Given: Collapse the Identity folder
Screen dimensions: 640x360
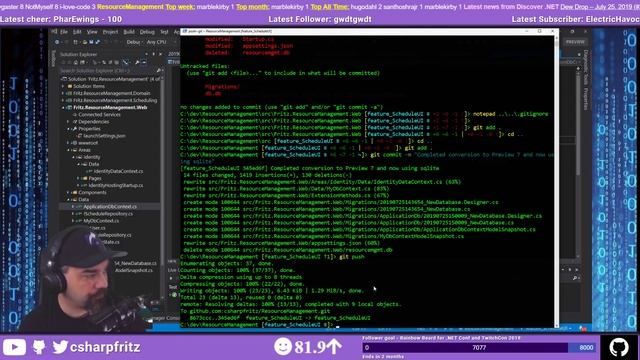Looking at the screenshot, I should click(x=73, y=157).
